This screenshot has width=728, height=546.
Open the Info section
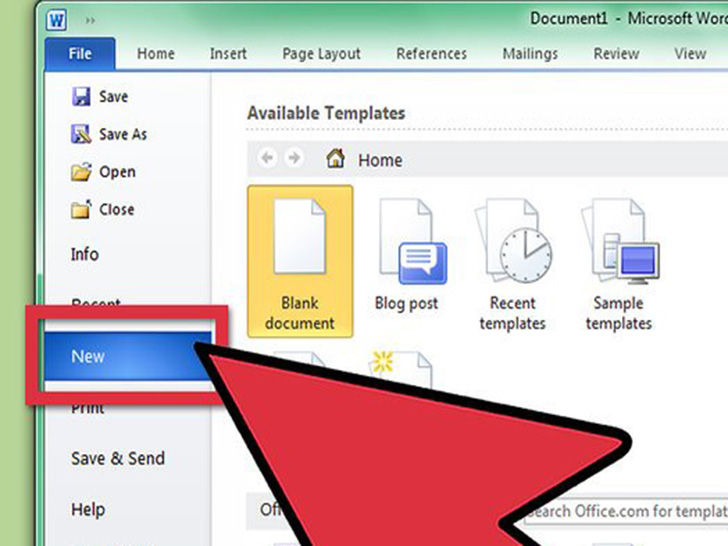pos(84,254)
